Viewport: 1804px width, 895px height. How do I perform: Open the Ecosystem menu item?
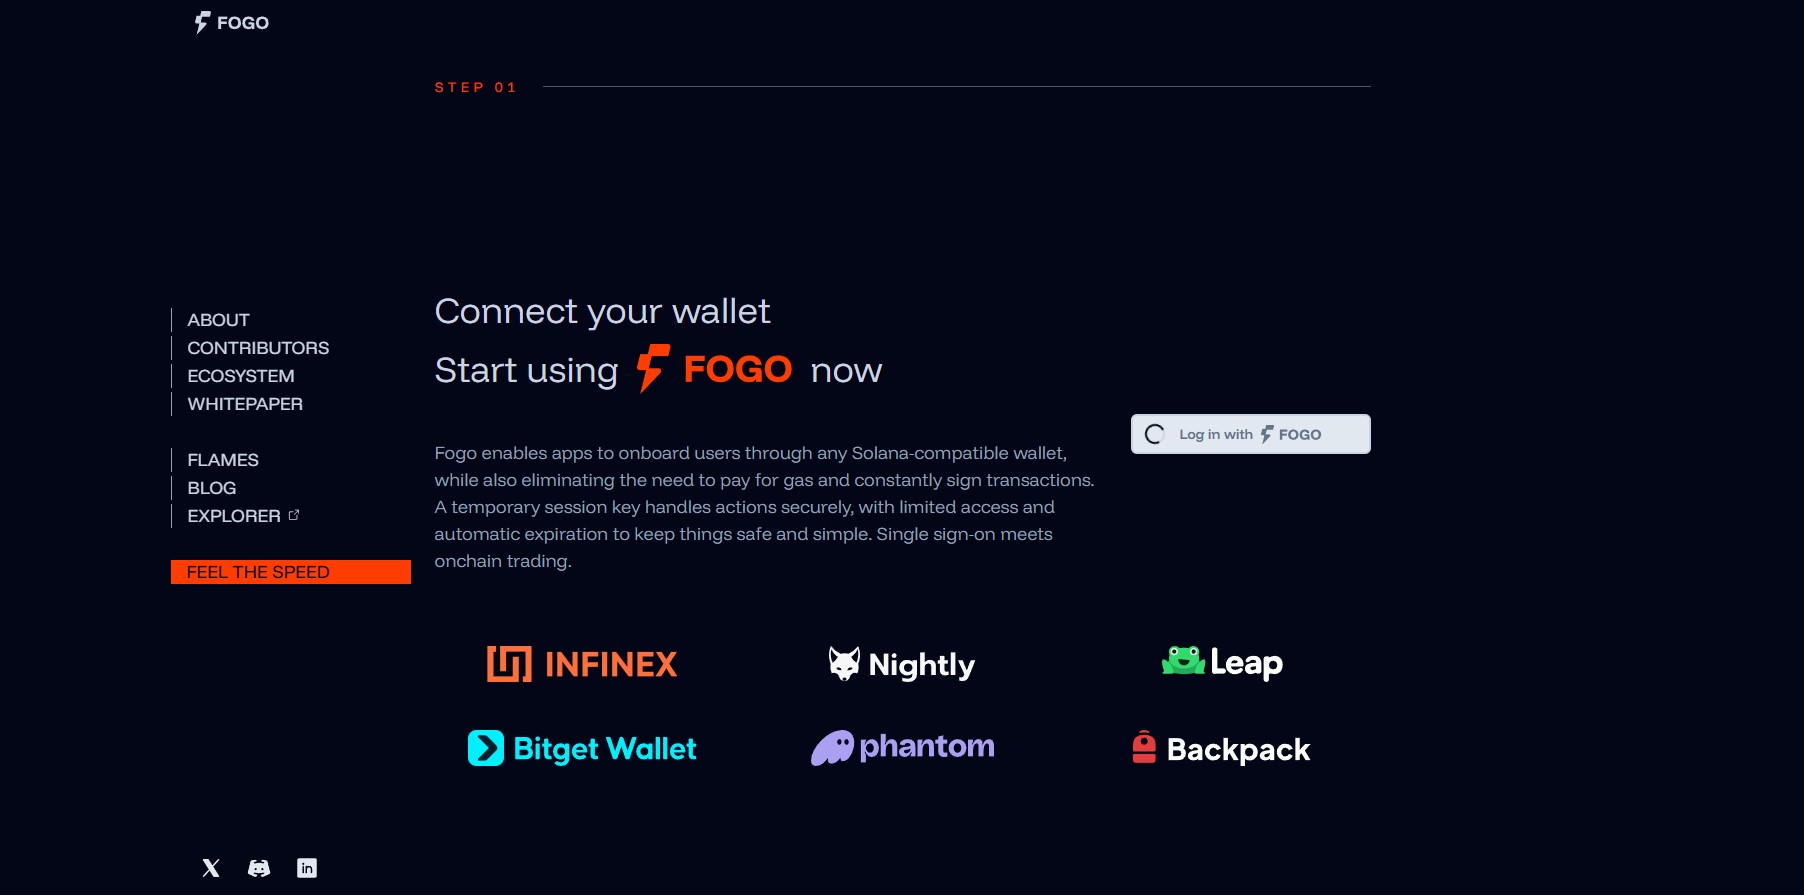pyautogui.click(x=241, y=376)
